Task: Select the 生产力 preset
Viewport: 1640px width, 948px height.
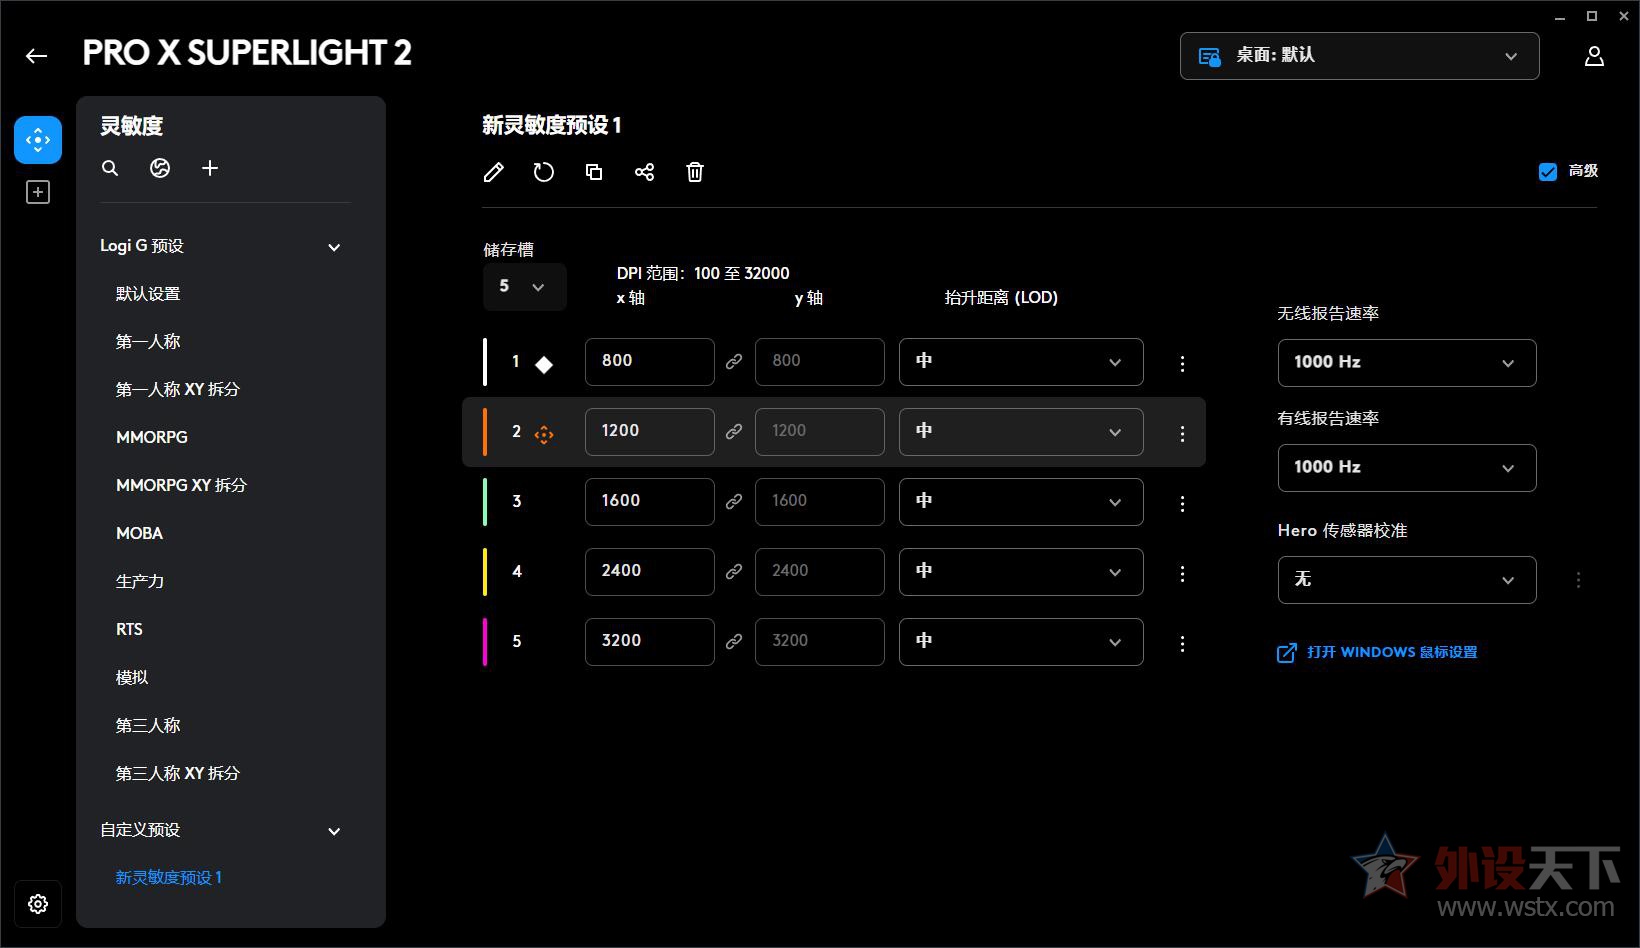Action: tap(140, 582)
